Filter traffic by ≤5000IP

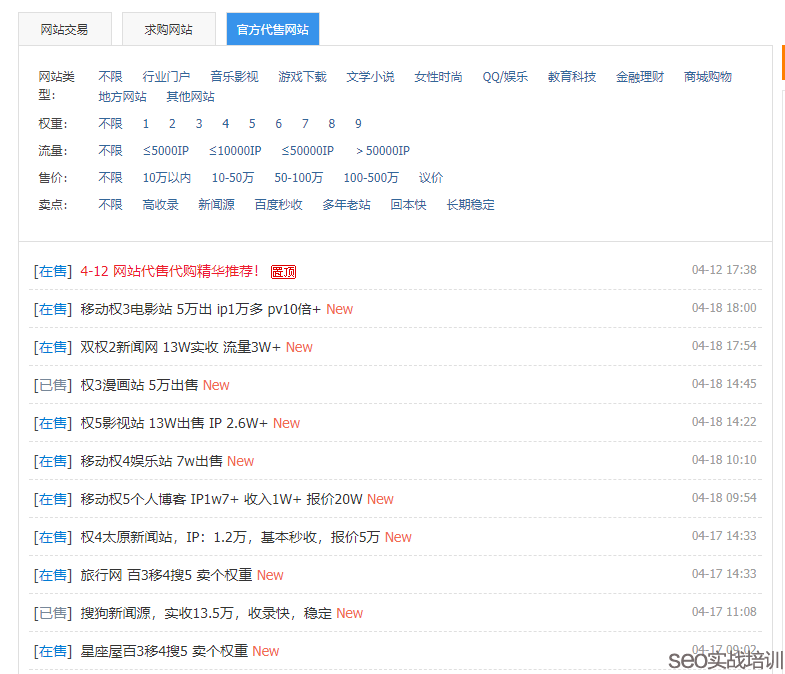[165, 151]
